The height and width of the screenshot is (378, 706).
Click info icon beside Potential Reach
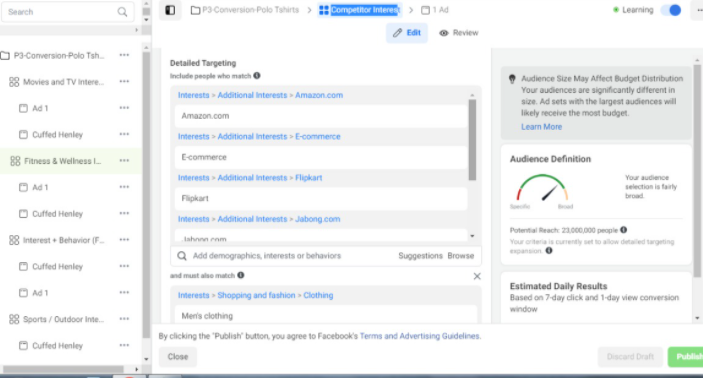tap(623, 230)
